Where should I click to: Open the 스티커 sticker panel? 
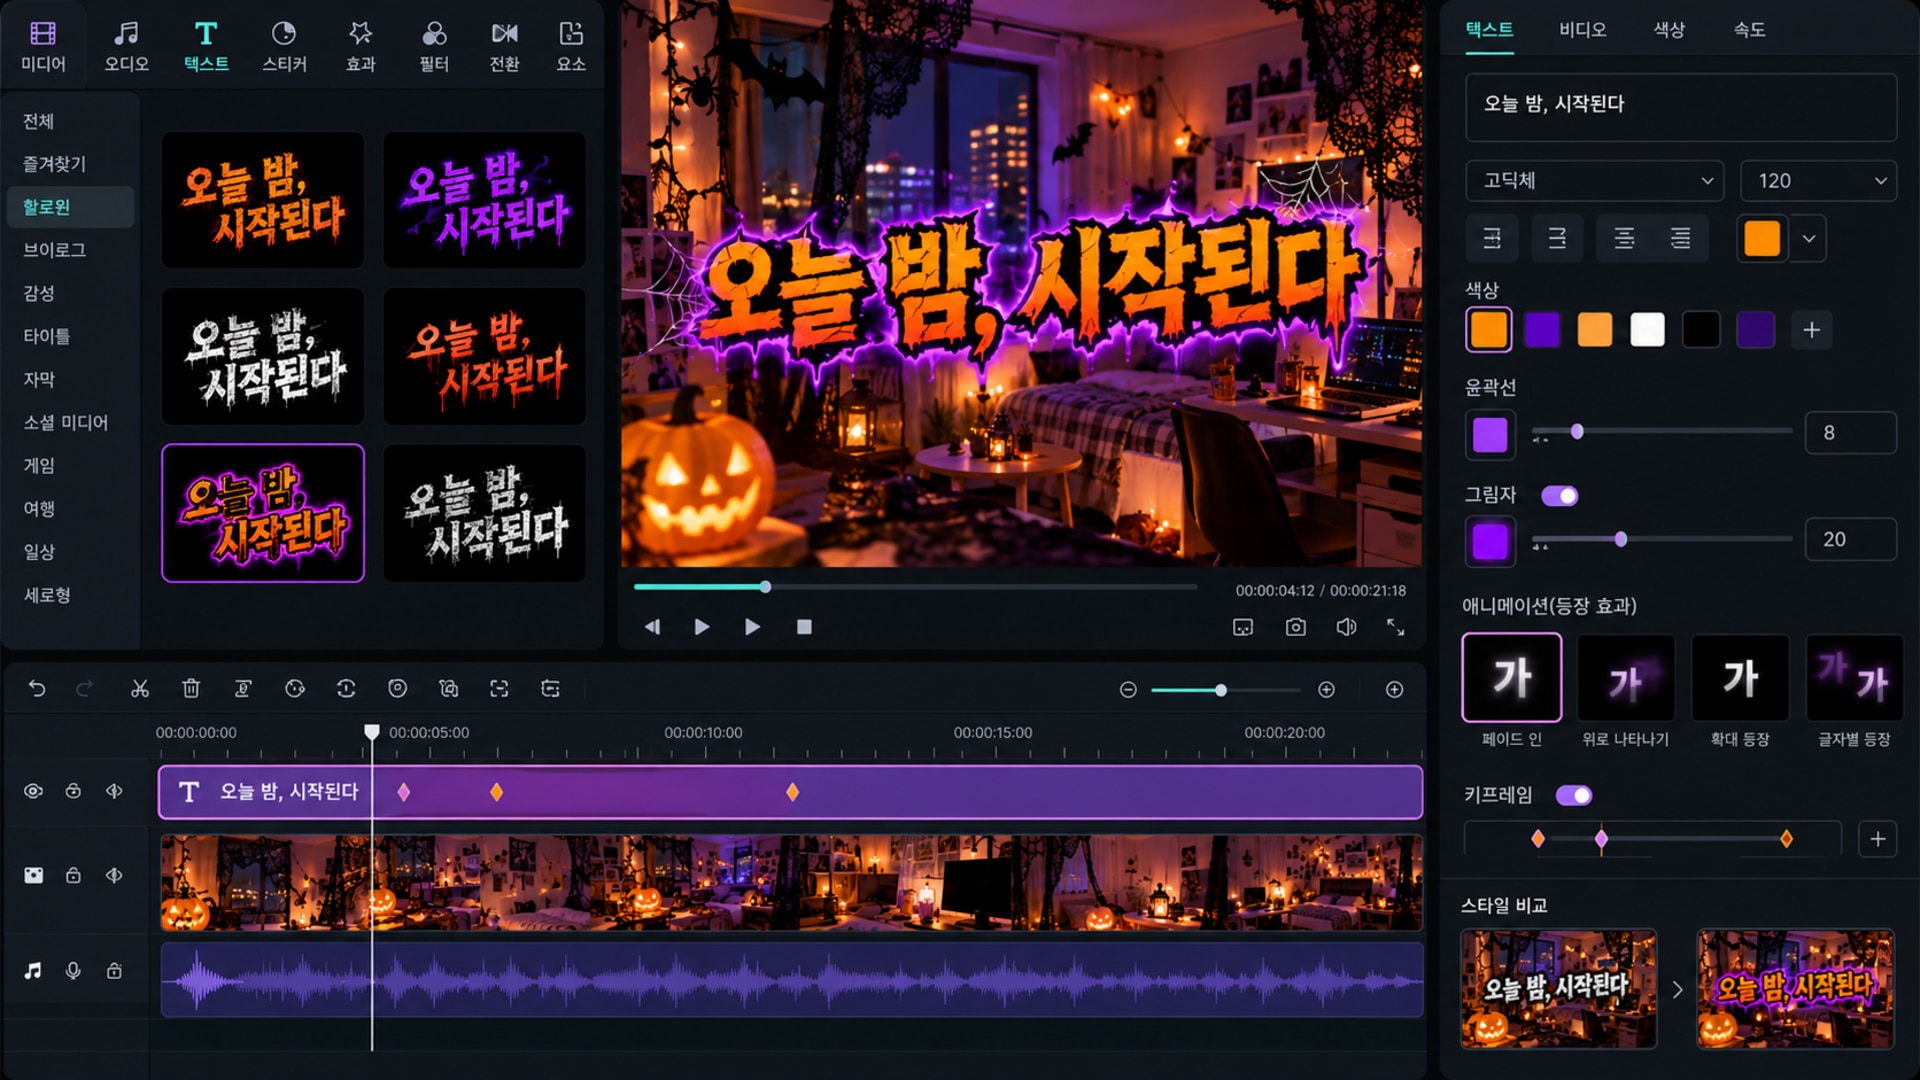284,47
